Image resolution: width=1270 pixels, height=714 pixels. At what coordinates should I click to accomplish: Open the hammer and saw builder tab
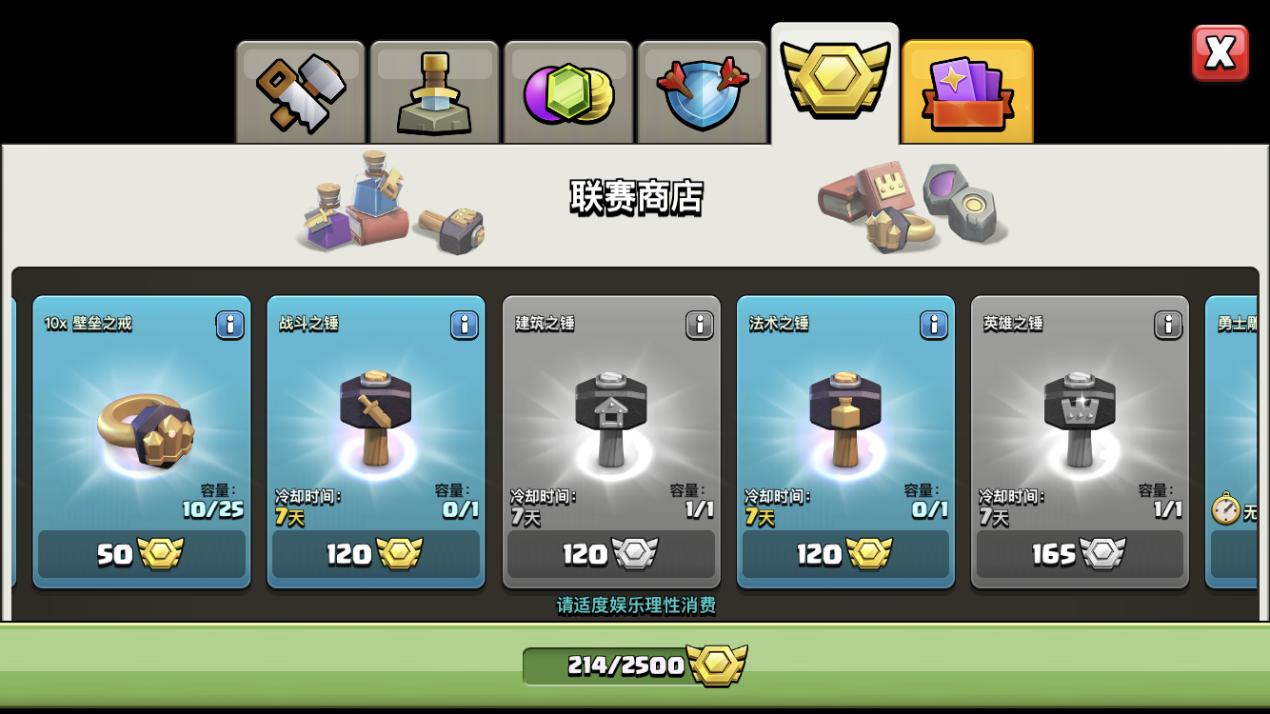[301, 92]
